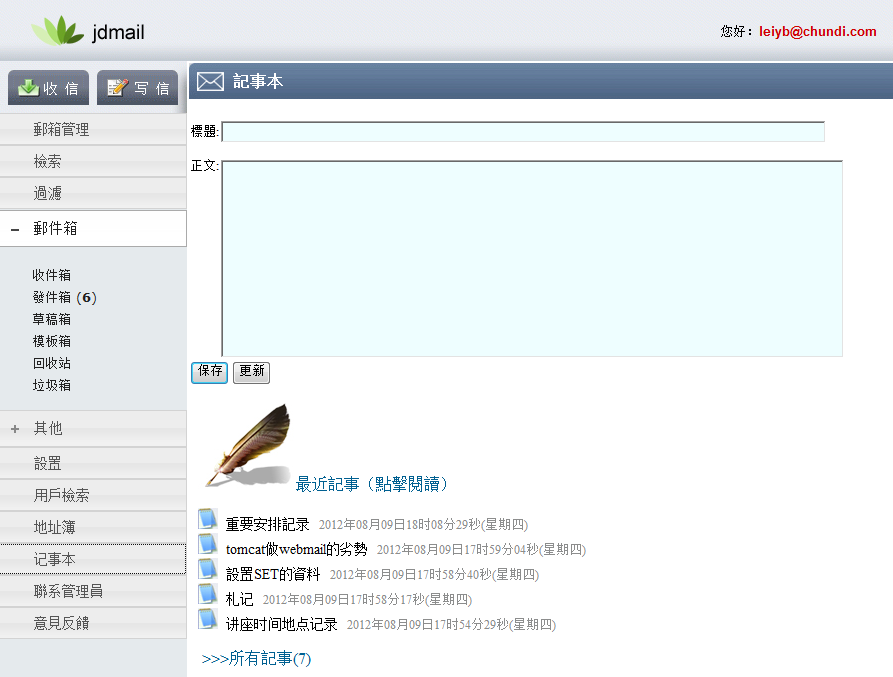Viewport: 893px width, 677px height.
Task: Expand the 其他 section with plus sign
Action: click(x=15, y=429)
